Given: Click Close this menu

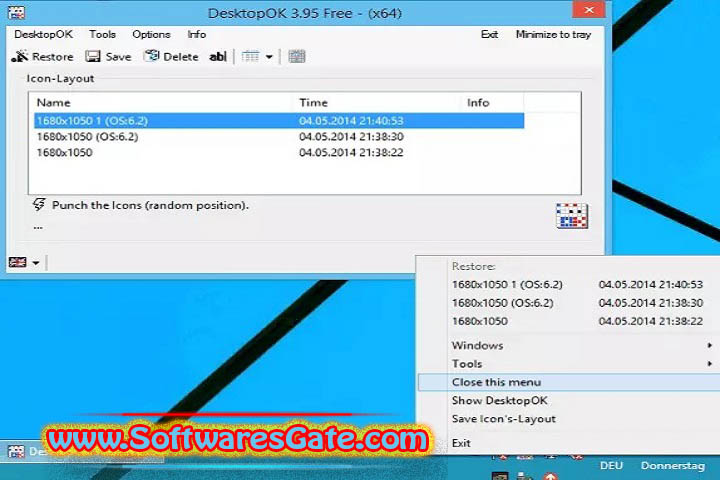Looking at the screenshot, I should coord(569,382).
